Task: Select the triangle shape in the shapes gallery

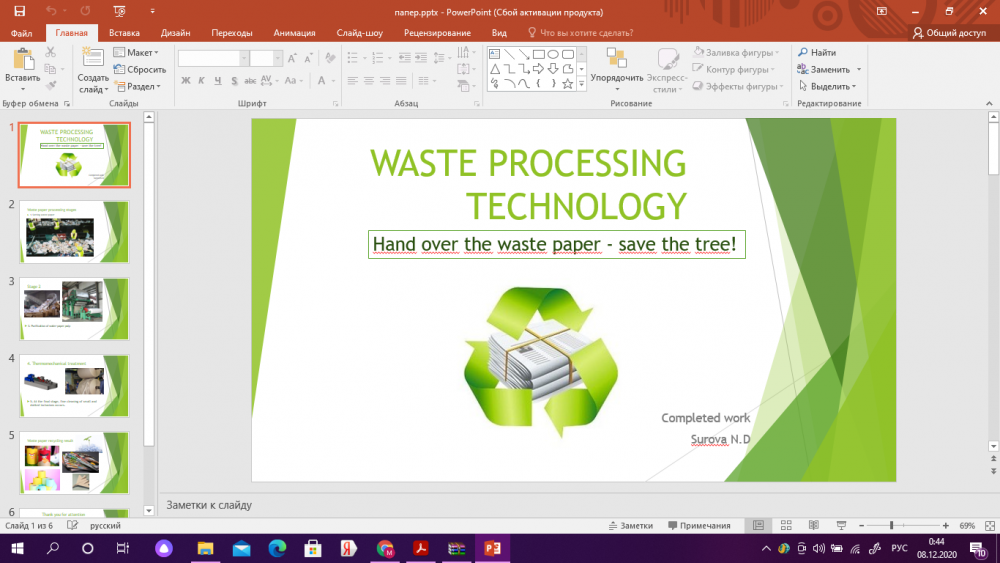Action: coord(495,69)
